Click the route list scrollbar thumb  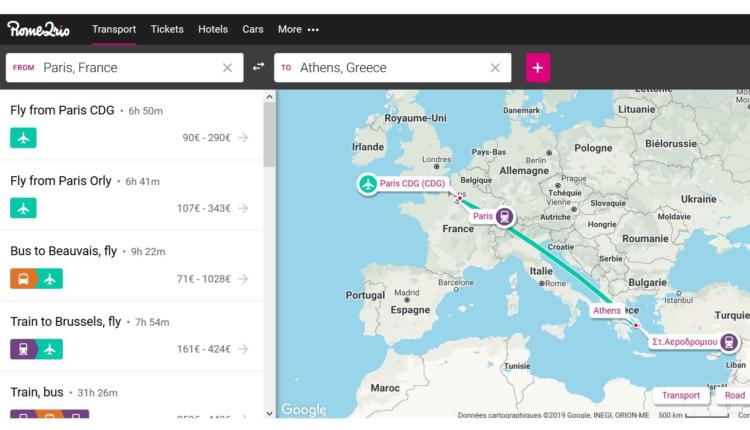269,135
